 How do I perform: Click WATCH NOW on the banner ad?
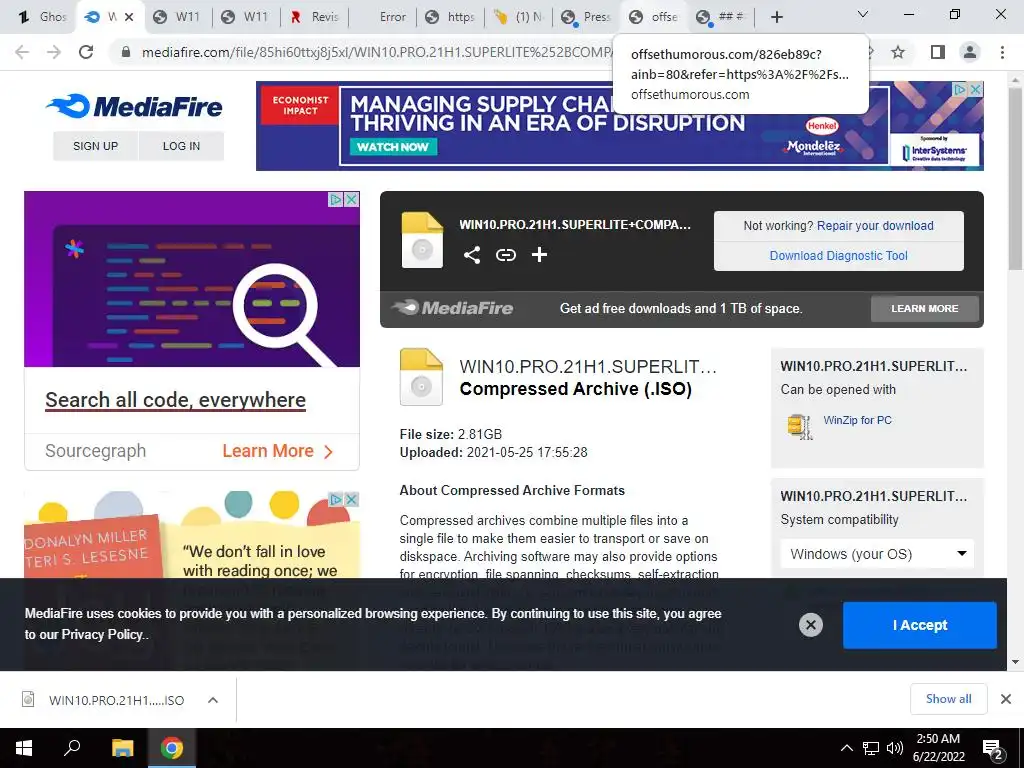[x=392, y=147]
